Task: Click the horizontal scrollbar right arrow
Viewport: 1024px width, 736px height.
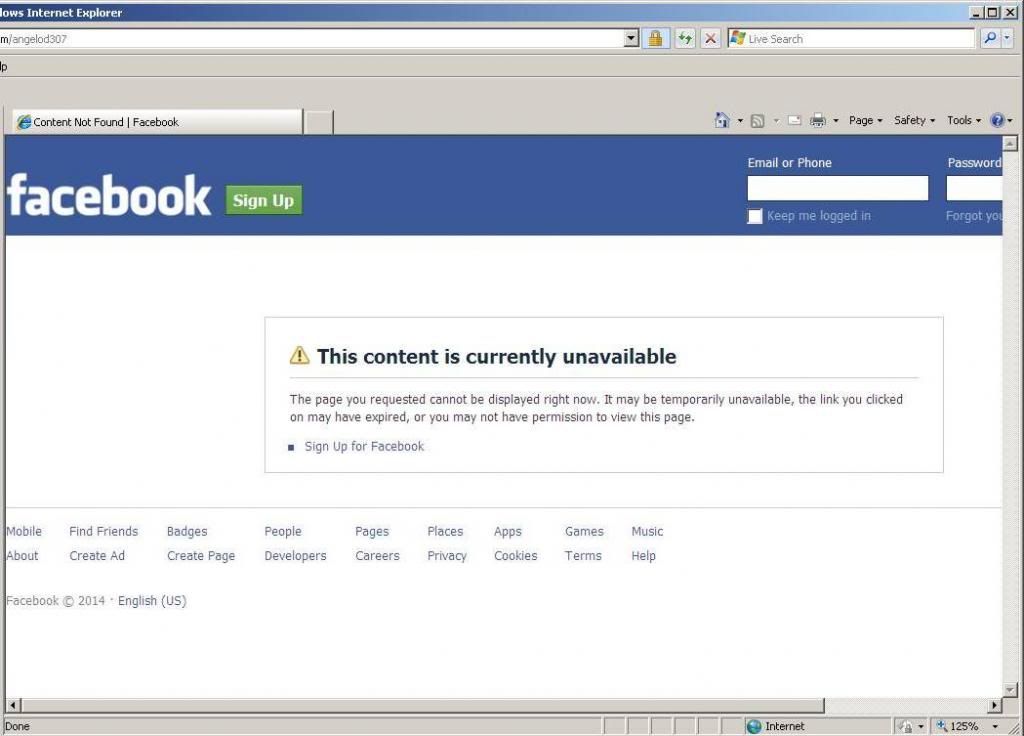Action: [x=994, y=705]
